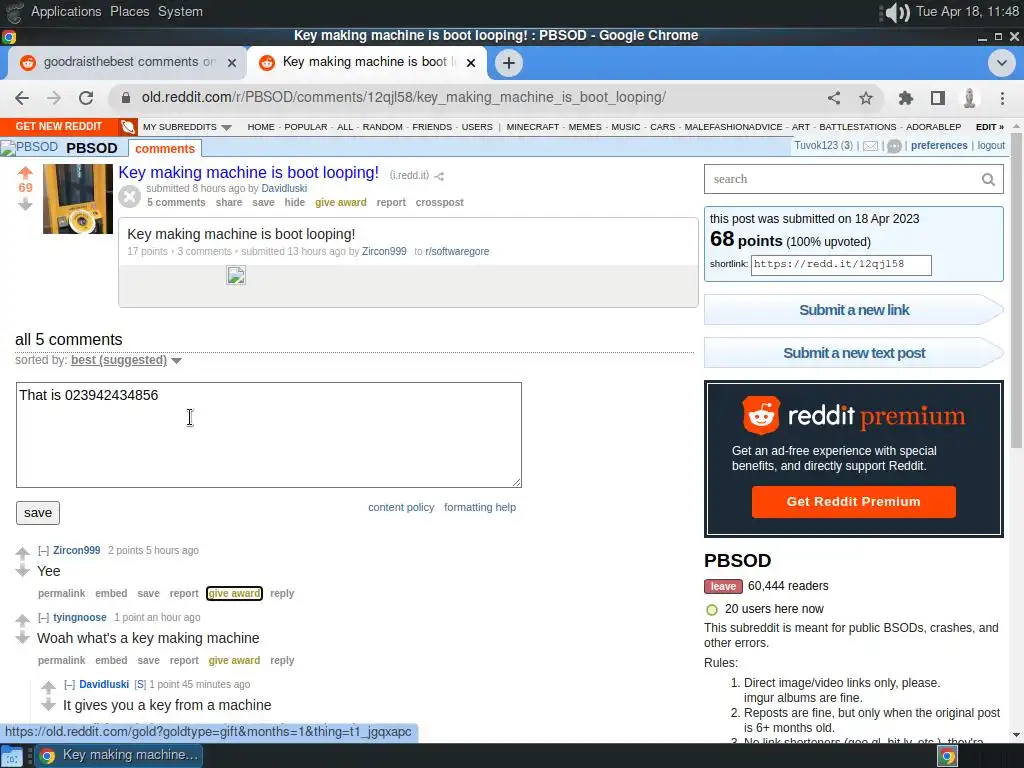
Task: Close the goodraisthebest comments tab
Action: click(x=232, y=63)
